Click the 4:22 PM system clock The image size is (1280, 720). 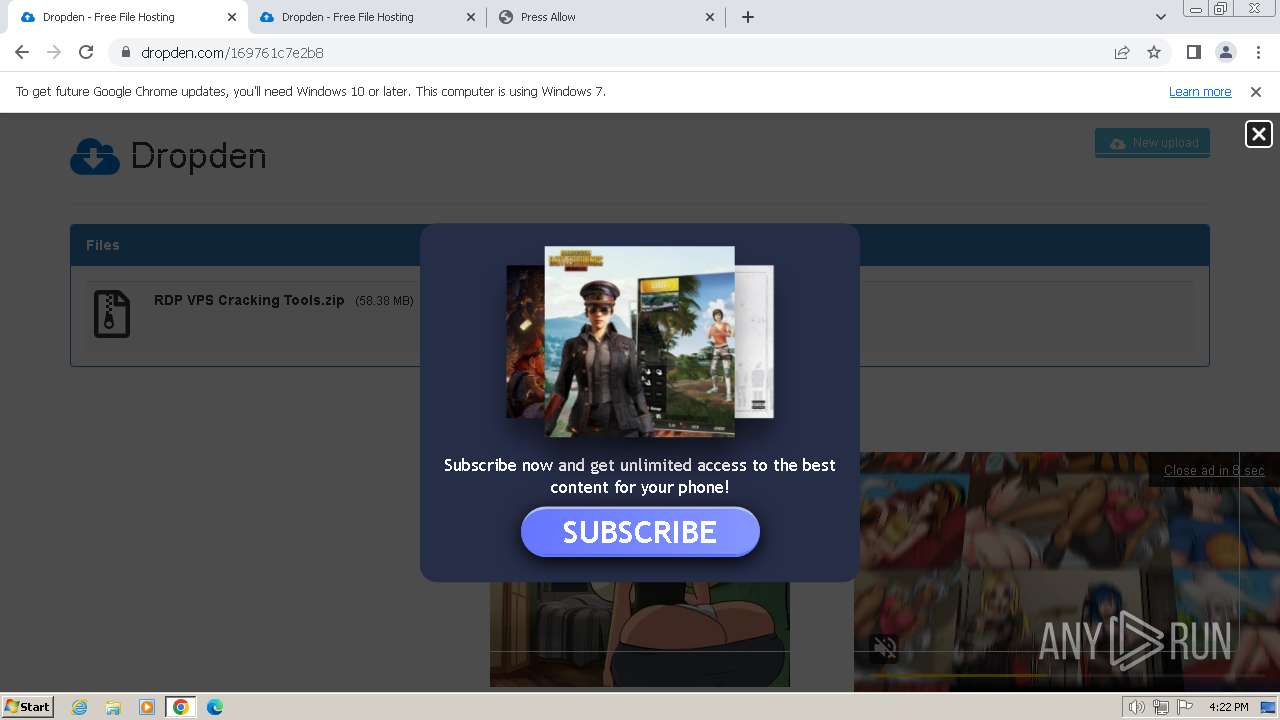[x=1228, y=707]
